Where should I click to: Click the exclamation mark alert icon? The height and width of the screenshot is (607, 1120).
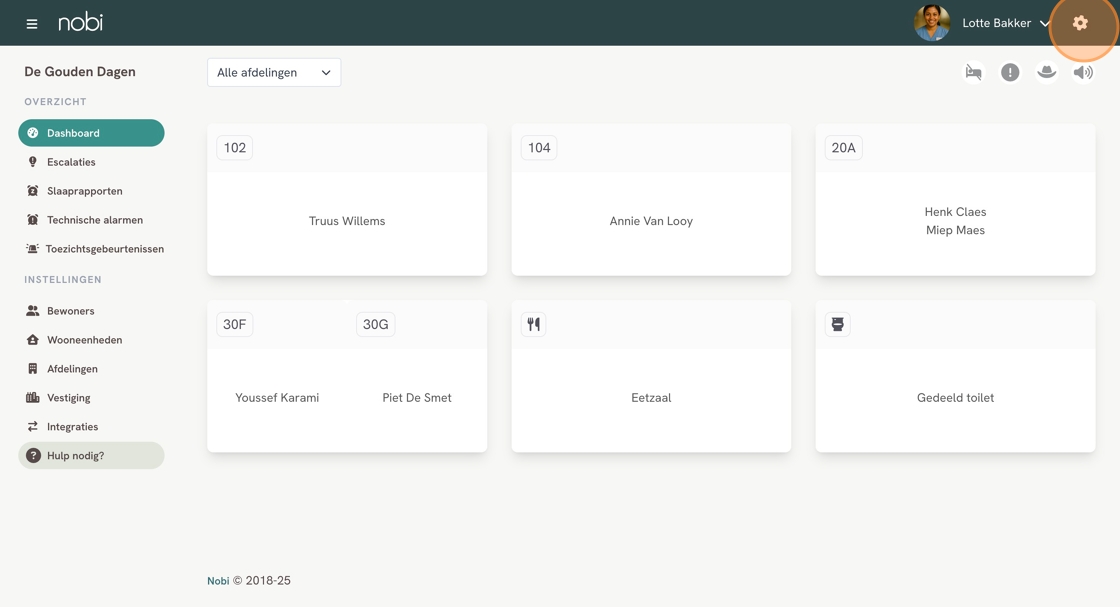click(1010, 72)
